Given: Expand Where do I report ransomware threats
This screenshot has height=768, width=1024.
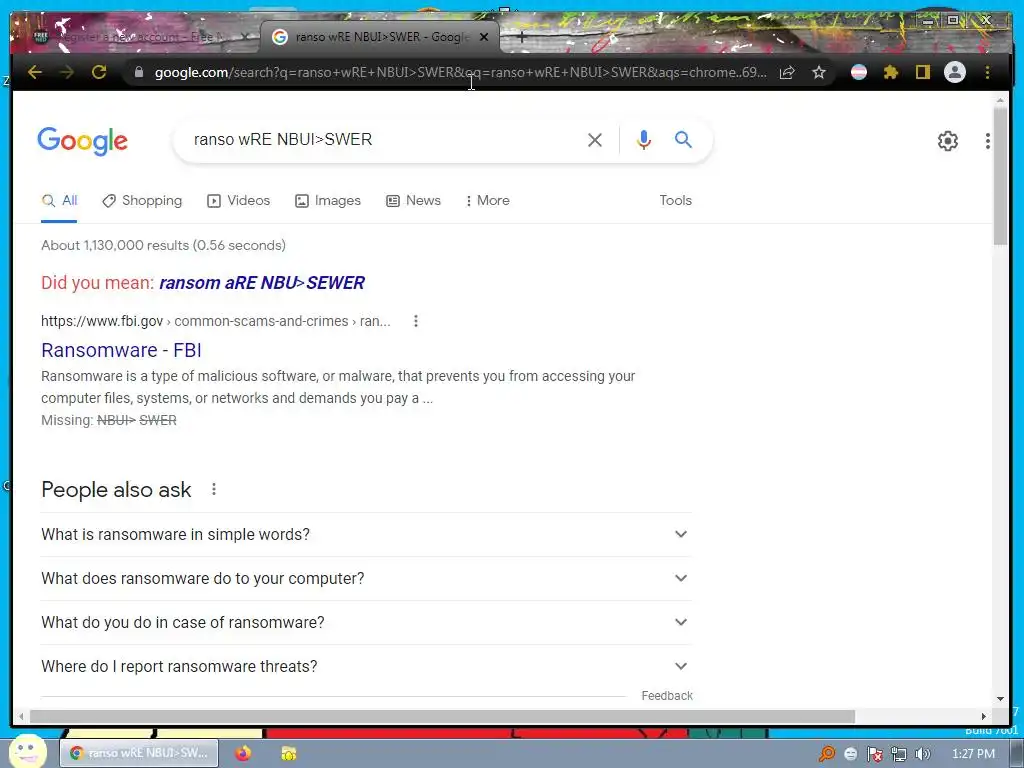Looking at the screenshot, I should (366, 666).
